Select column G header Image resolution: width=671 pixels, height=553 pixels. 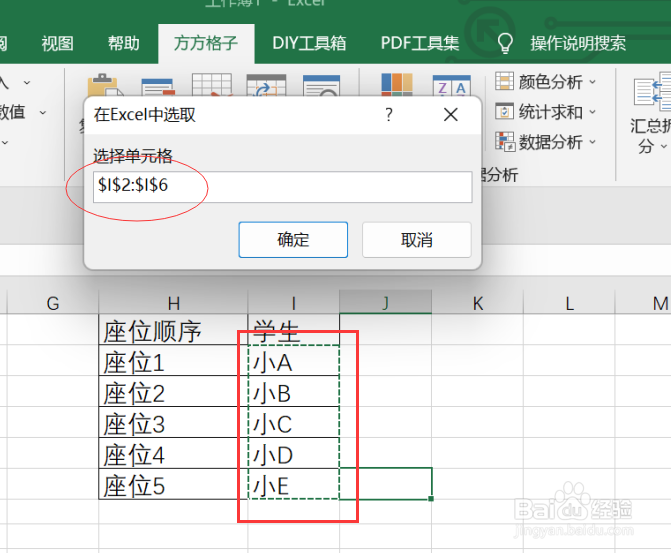(x=53, y=303)
